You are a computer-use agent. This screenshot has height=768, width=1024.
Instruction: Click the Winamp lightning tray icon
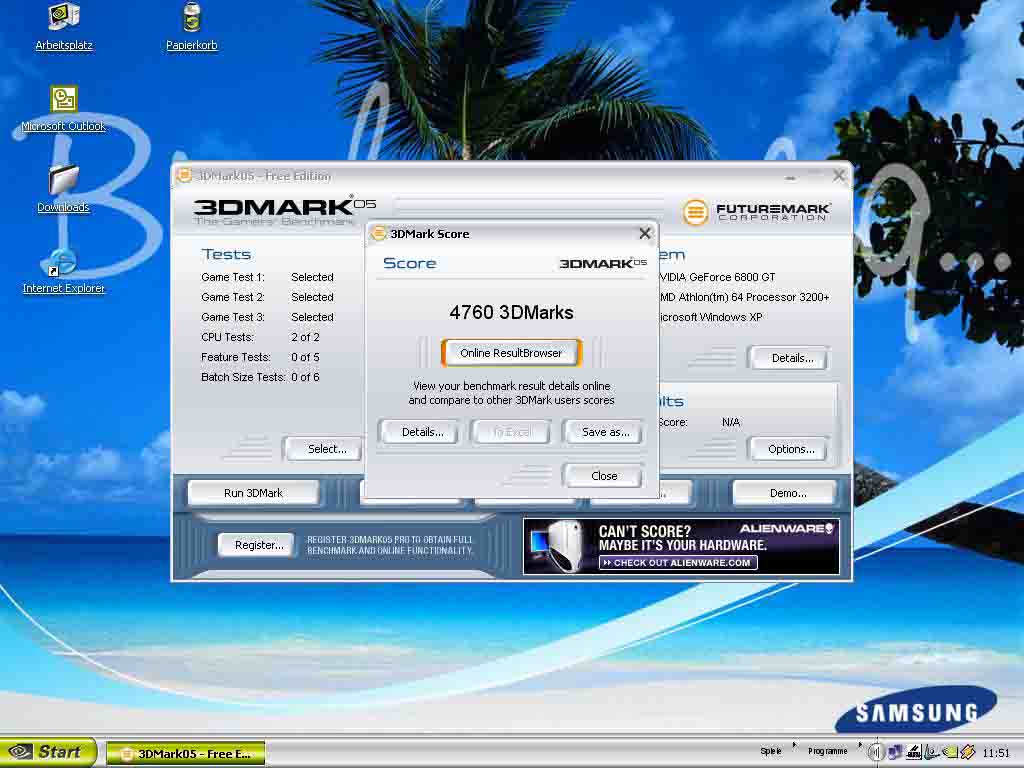[x=968, y=752]
